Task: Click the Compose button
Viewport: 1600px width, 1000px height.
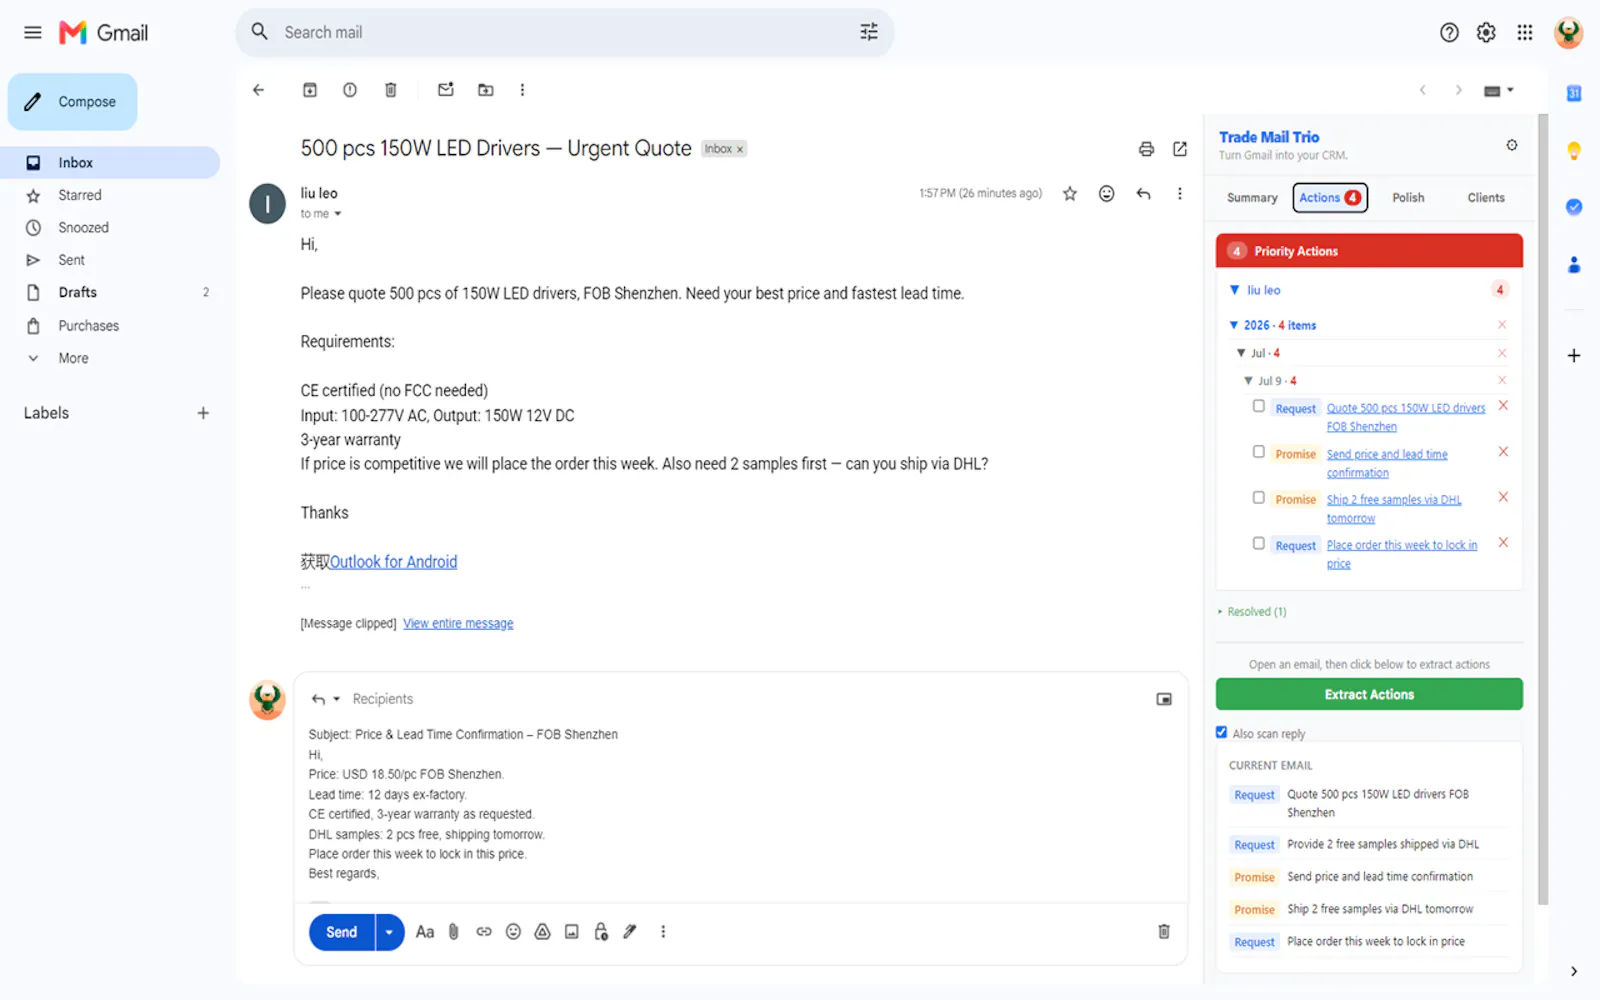Action: pyautogui.click(x=72, y=102)
